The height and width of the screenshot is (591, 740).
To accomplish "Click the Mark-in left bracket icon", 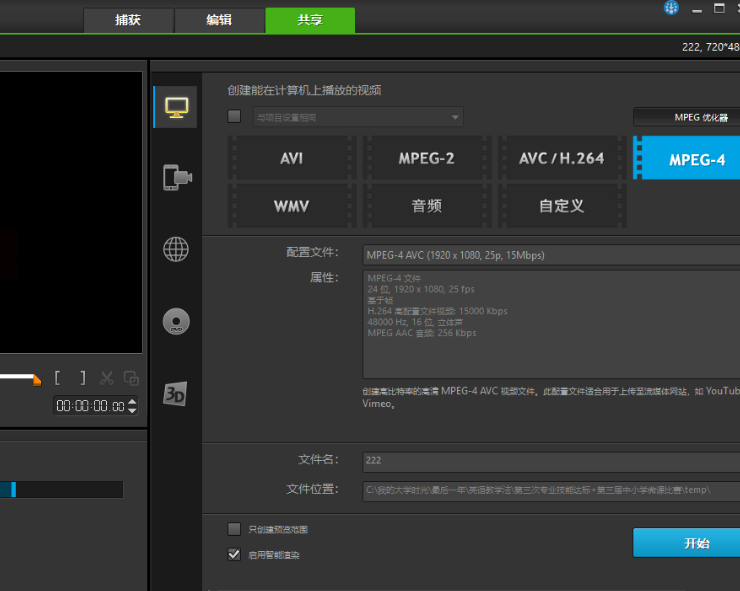I will [x=58, y=378].
